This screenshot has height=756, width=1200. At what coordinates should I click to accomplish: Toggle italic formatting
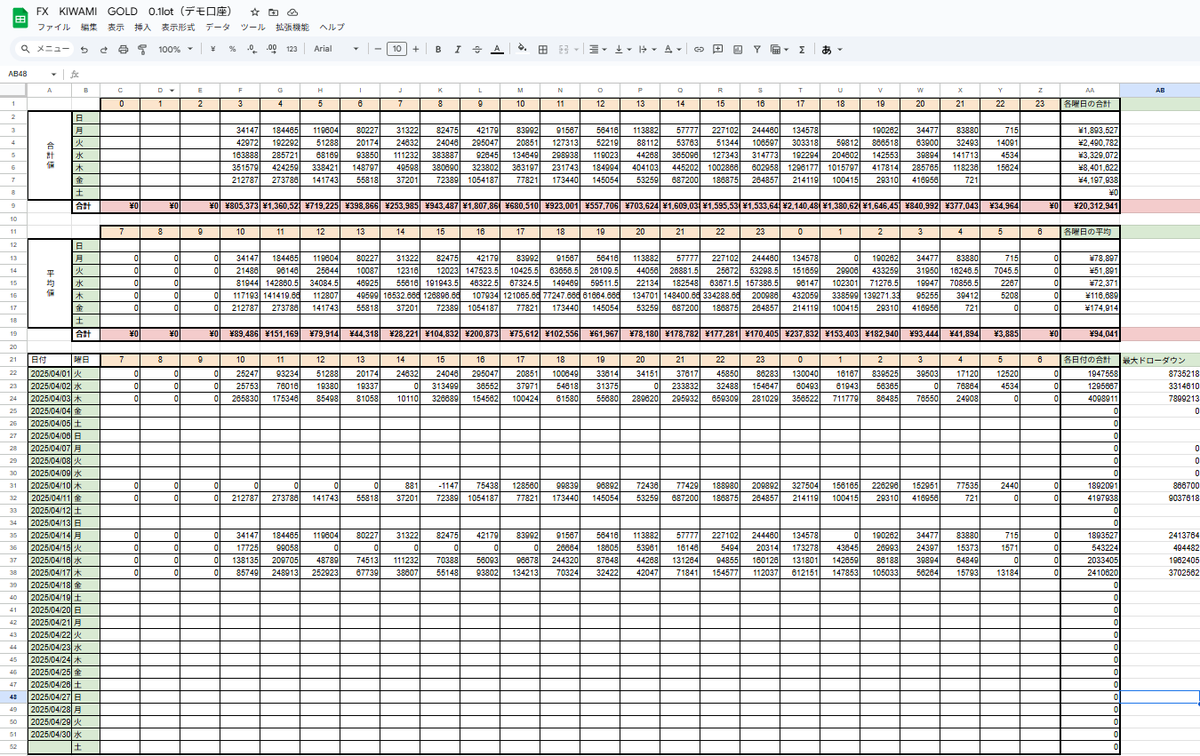(x=457, y=48)
